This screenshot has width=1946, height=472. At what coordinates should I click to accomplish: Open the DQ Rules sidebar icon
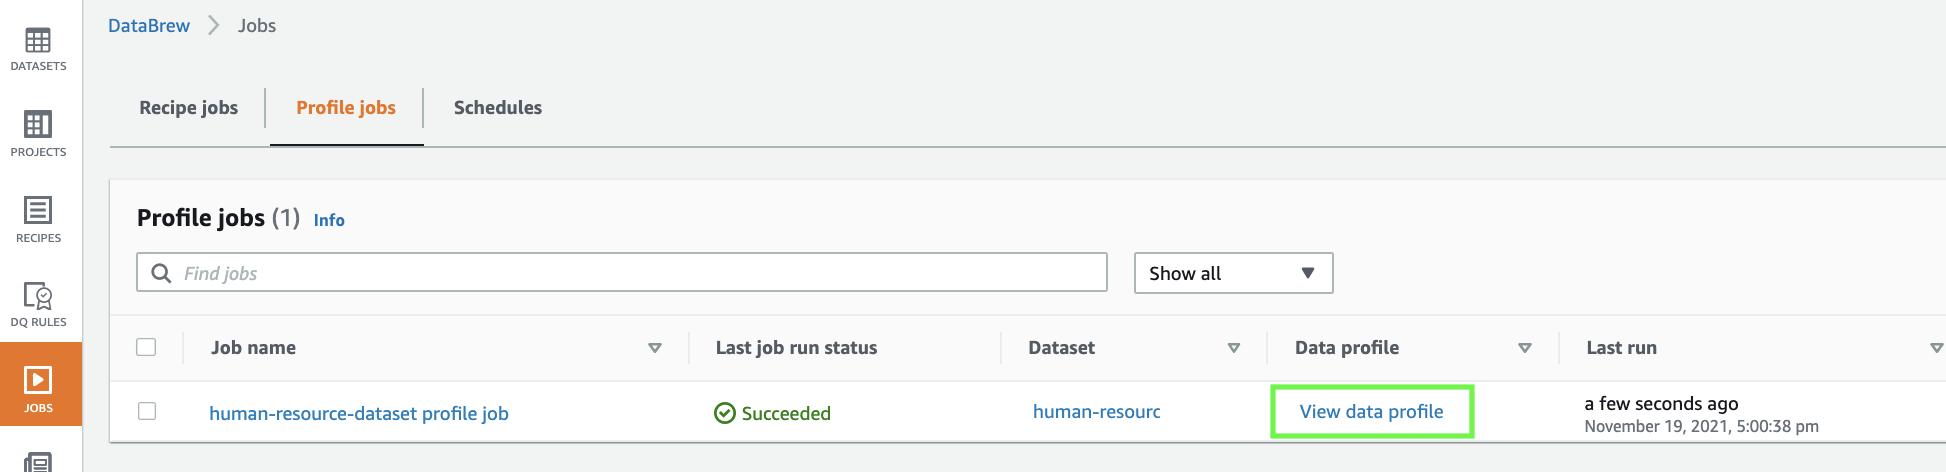[x=38, y=304]
